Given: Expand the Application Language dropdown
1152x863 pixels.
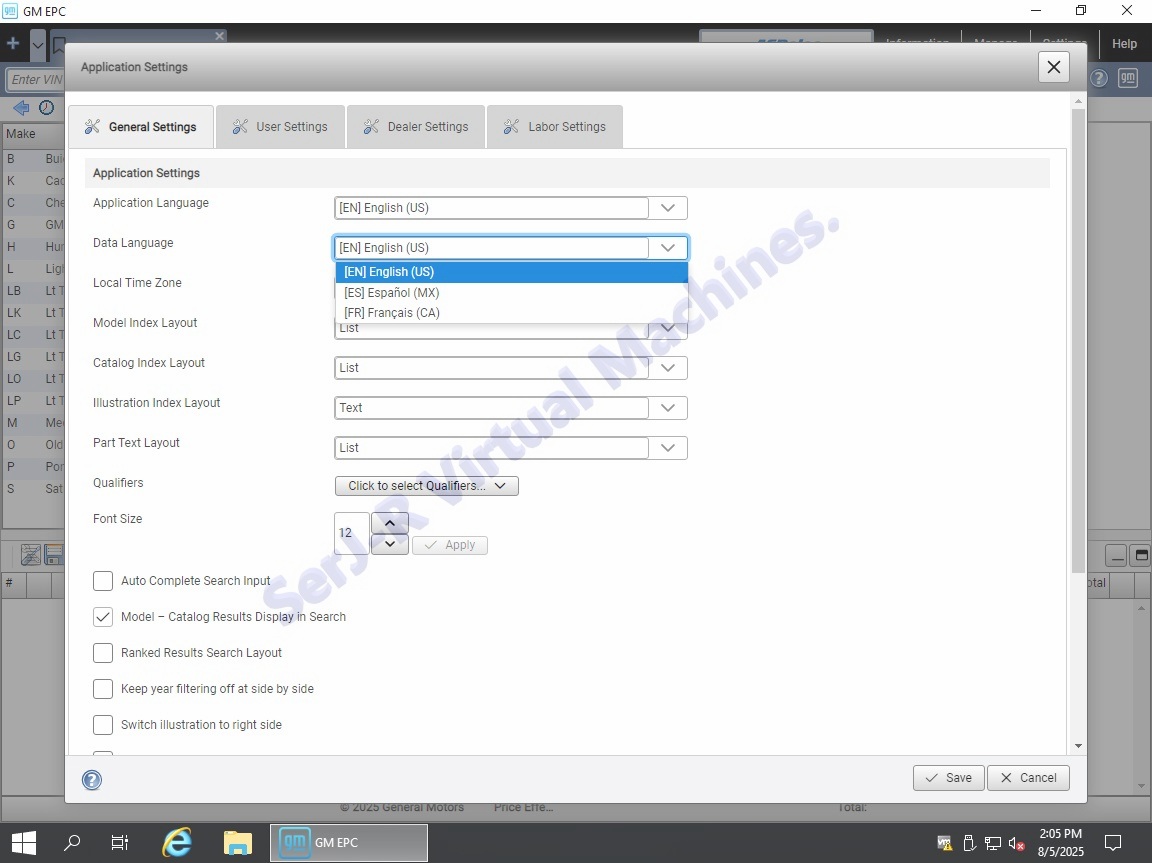Looking at the screenshot, I should point(668,208).
